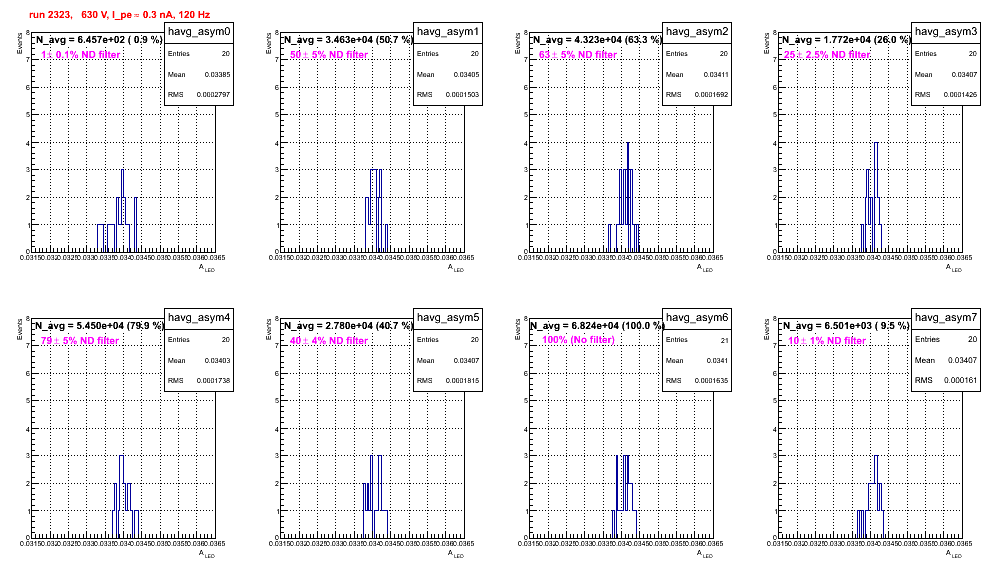Select the havg_asym7 stats box title
The width and height of the screenshot is (996, 572).
tap(946, 318)
